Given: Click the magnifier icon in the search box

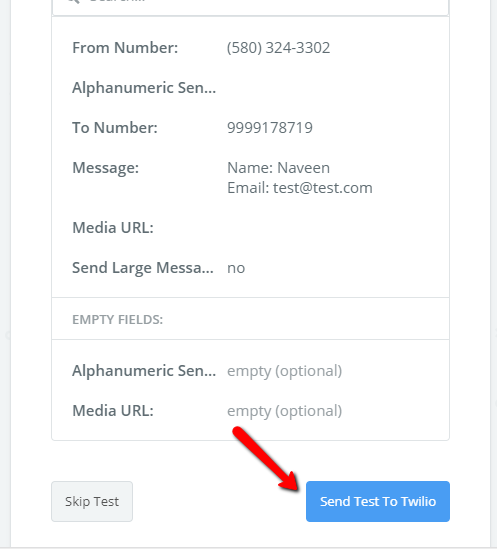Looking at the screenshot, I should click(74, 2).
